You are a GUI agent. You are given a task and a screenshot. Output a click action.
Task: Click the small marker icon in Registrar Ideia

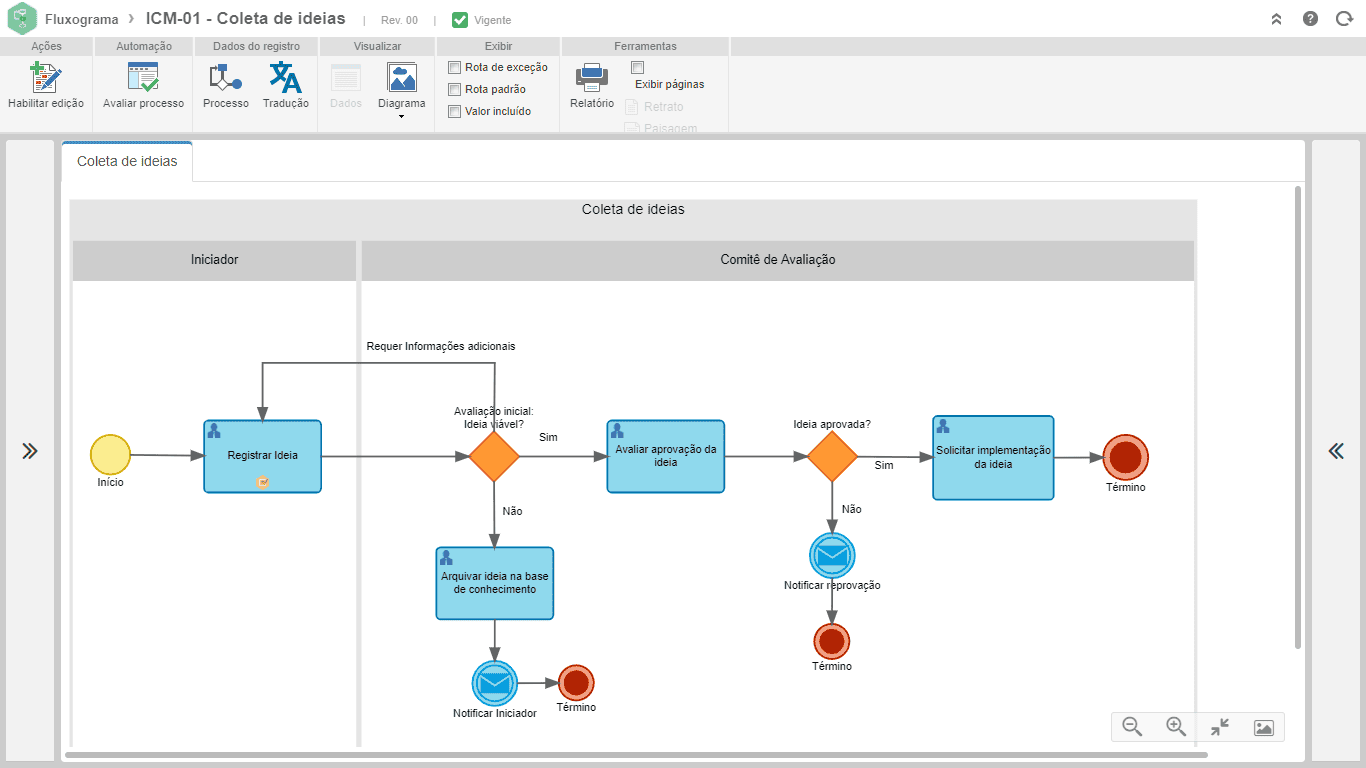263,482
